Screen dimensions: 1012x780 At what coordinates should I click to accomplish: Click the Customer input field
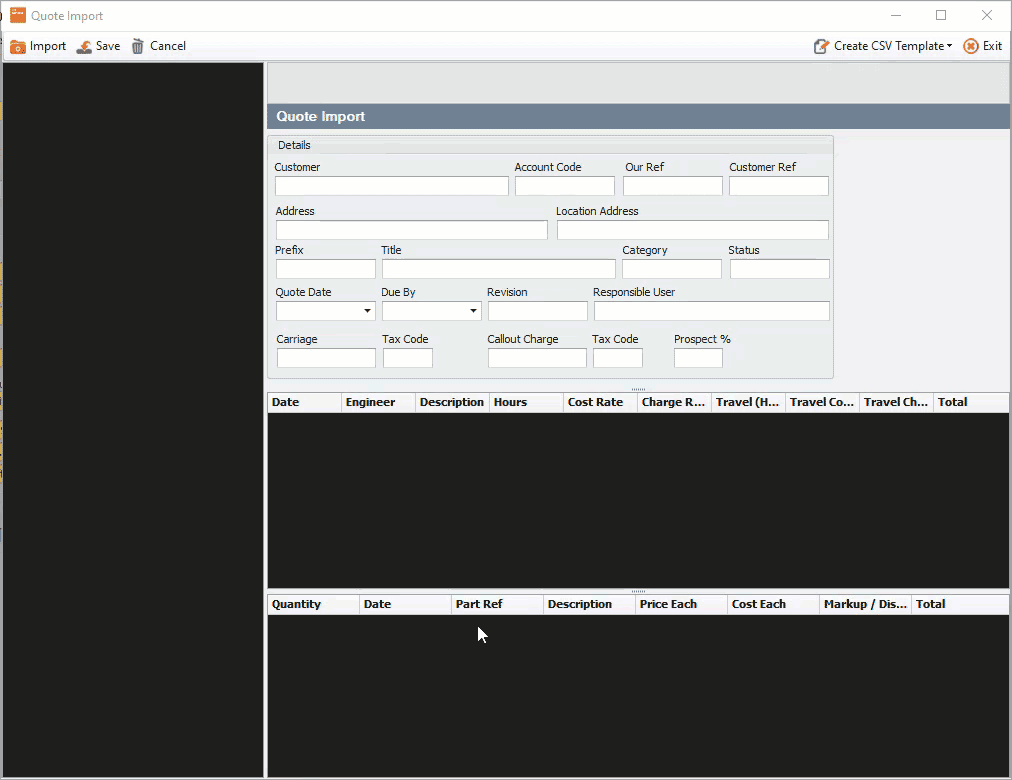click(392, 186)
